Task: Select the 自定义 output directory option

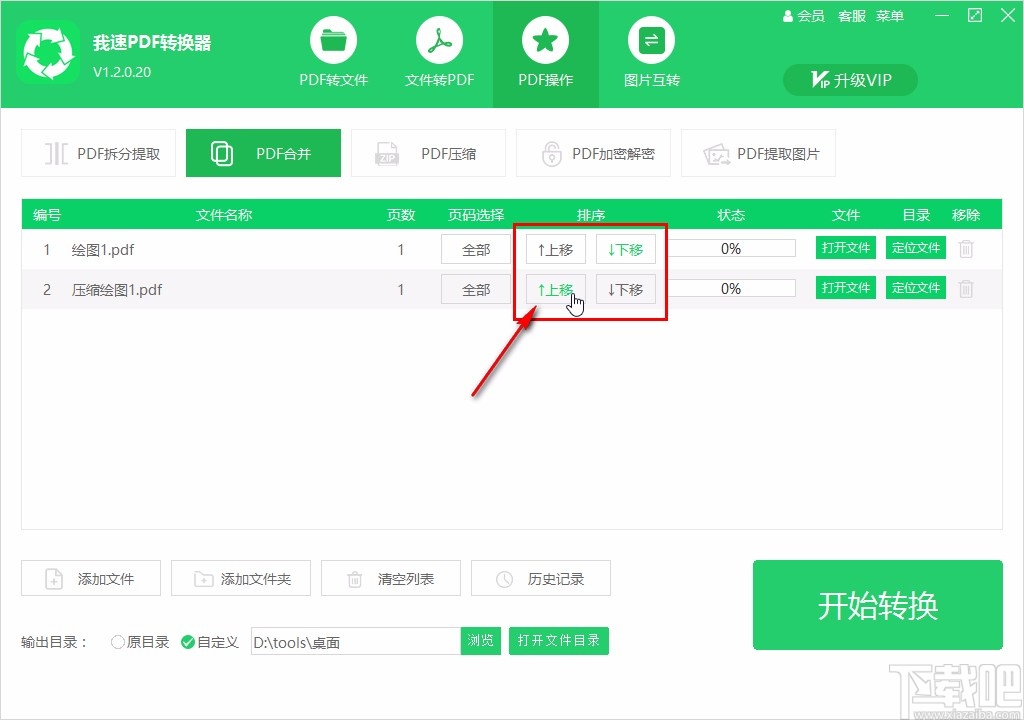Action: click(189, 642)
